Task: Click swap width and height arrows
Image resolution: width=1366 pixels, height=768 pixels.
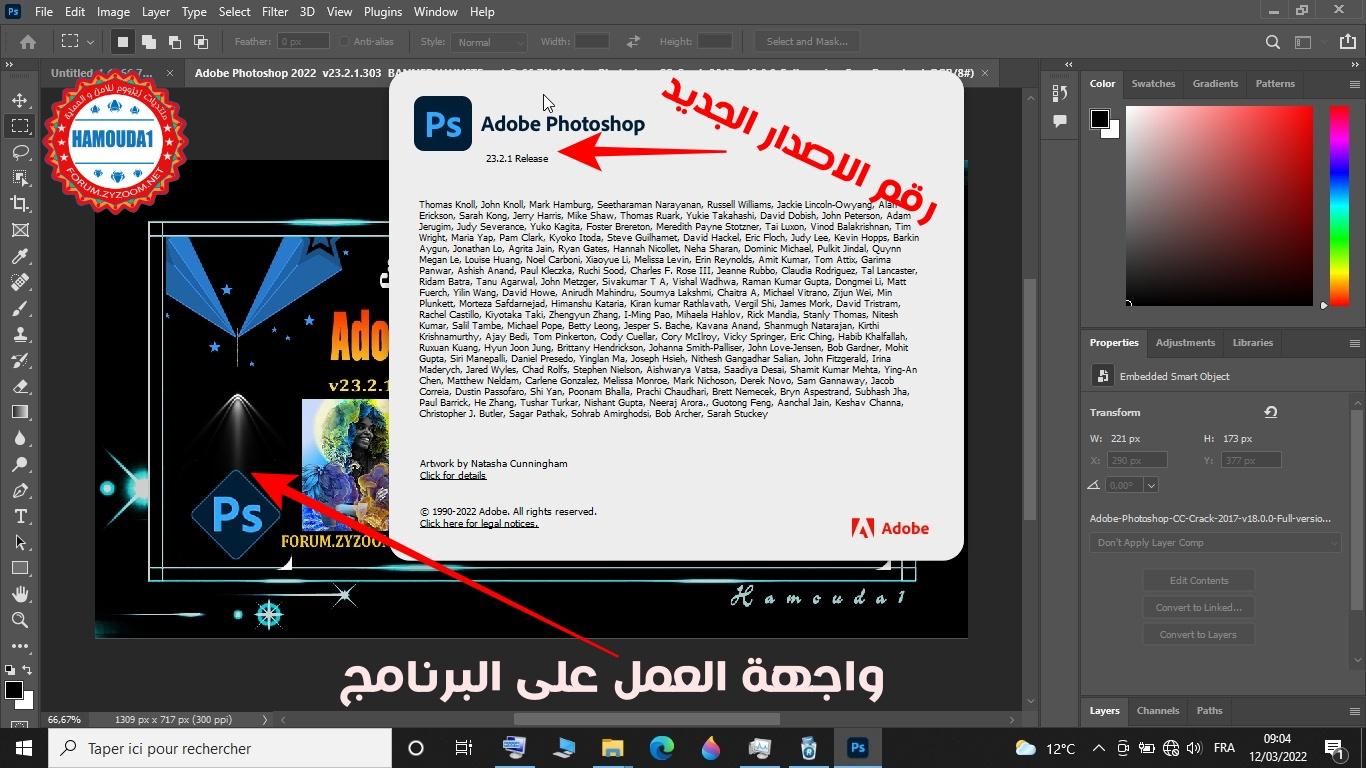Action: point(633,42)
